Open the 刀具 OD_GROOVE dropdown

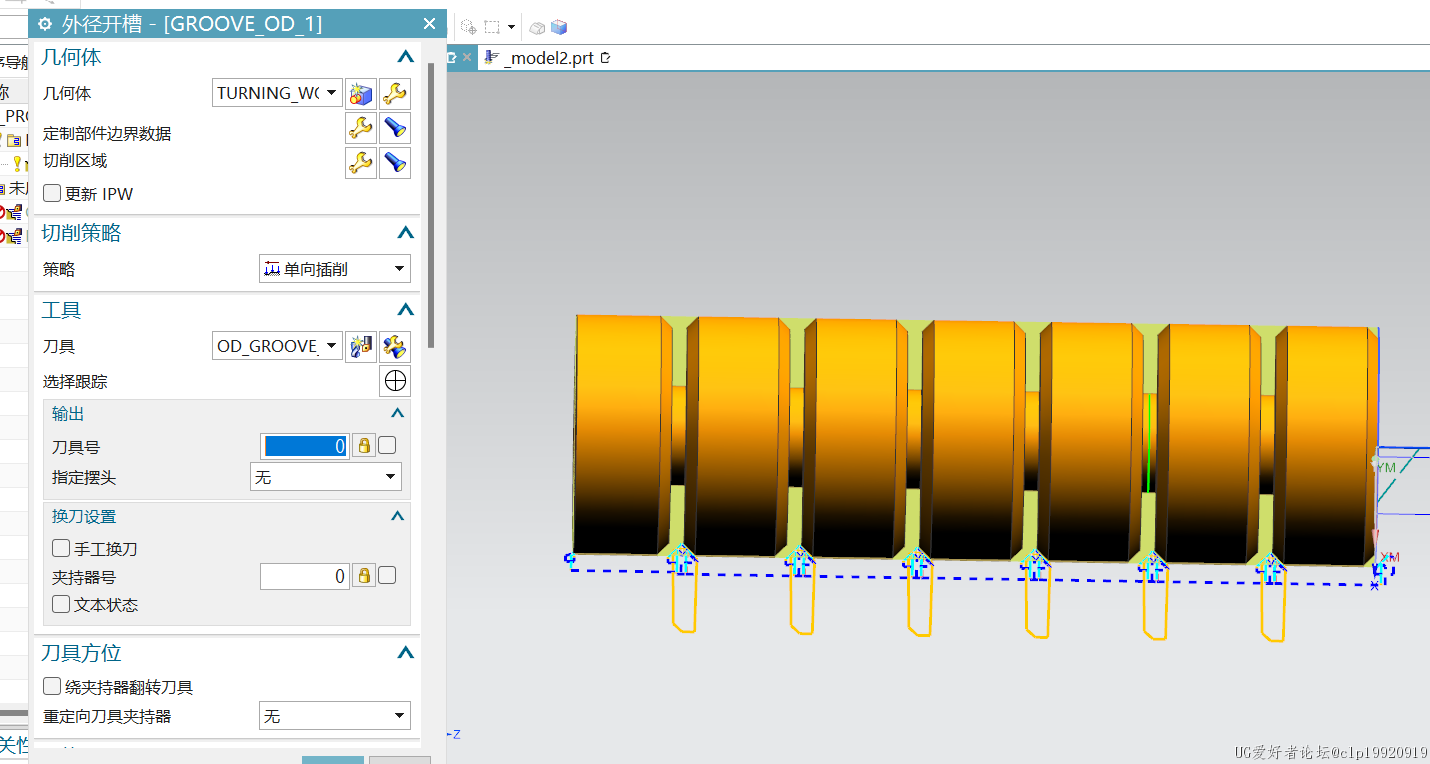click(x=278, y=346)
